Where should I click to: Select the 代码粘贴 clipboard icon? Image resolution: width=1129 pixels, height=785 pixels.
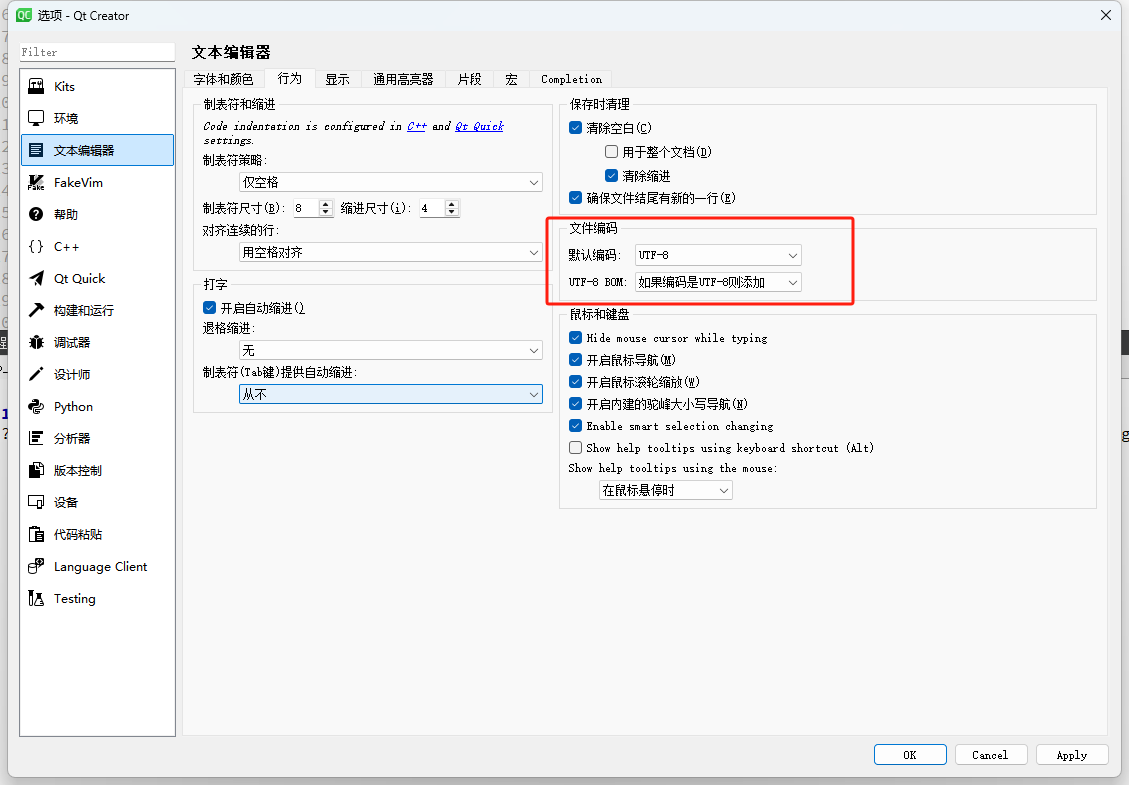coord(36,534)
